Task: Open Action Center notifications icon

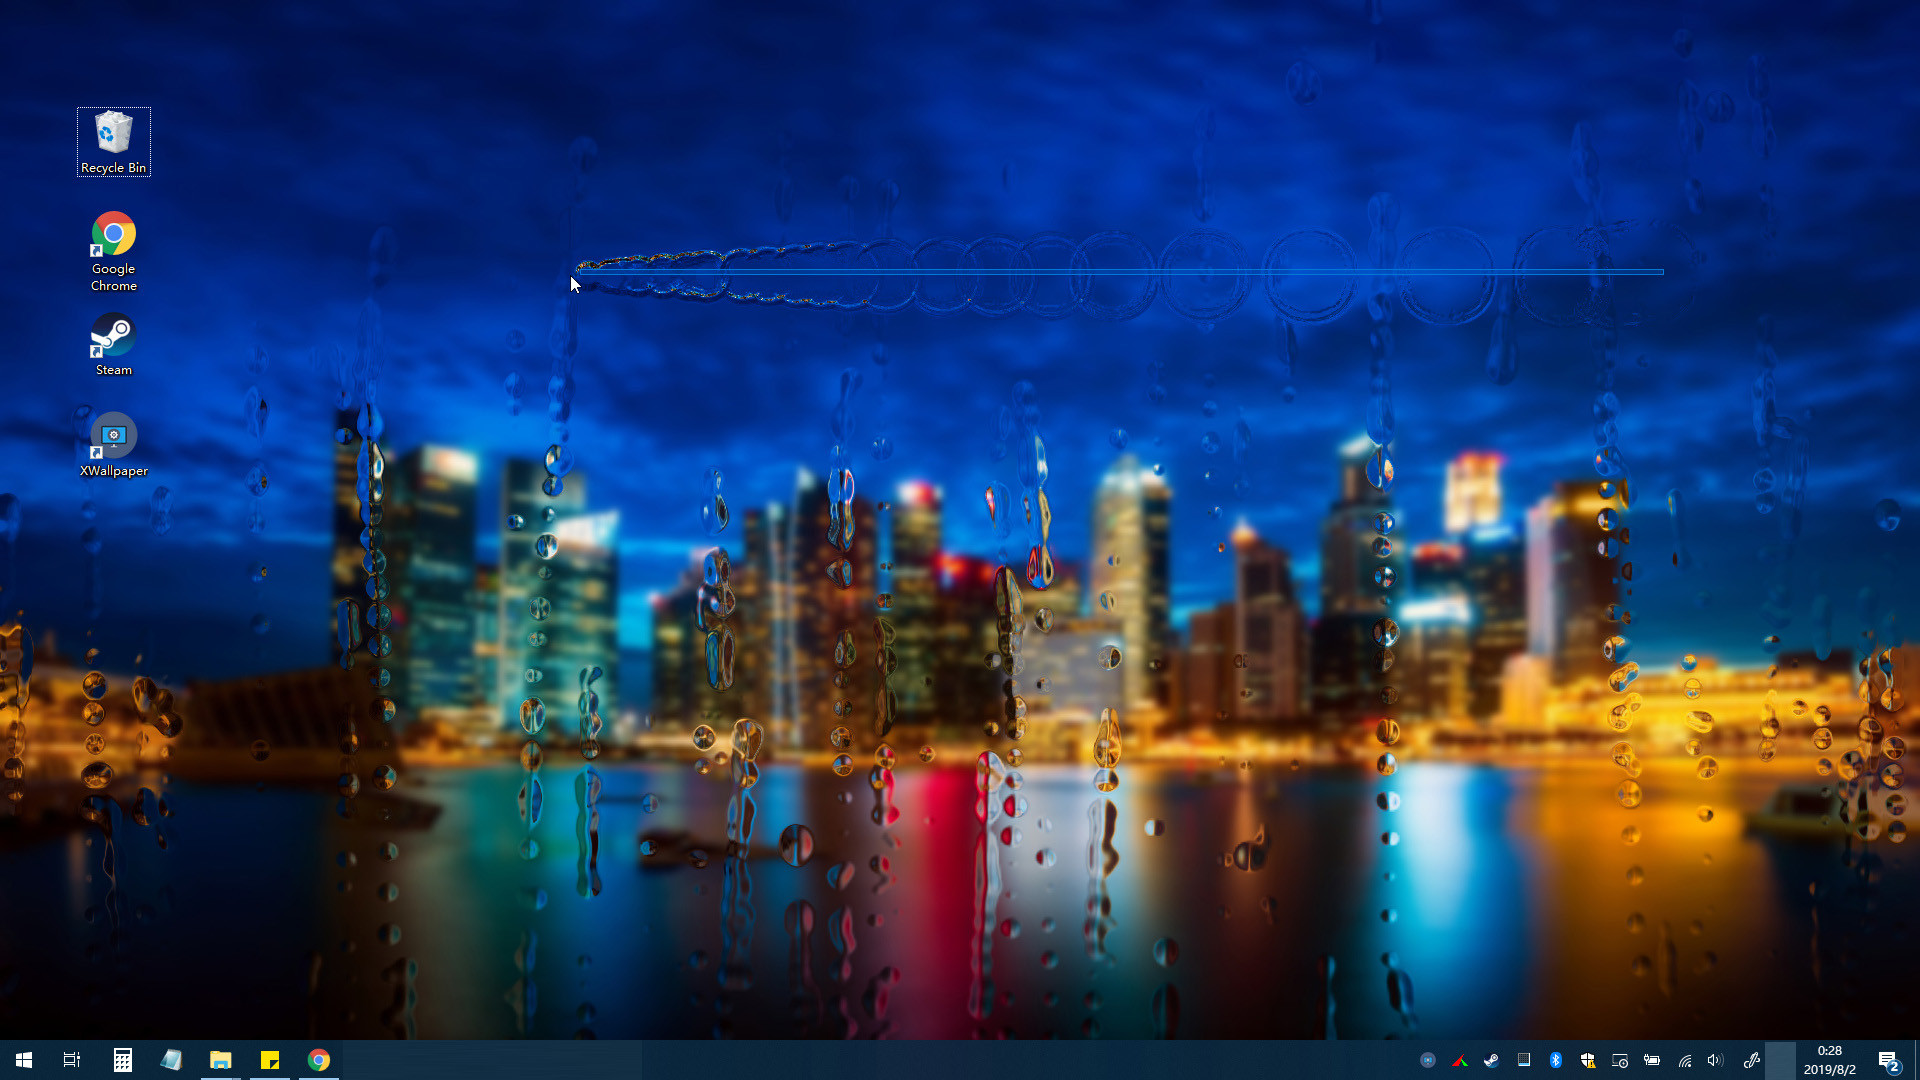Action: [1888, 1060]
